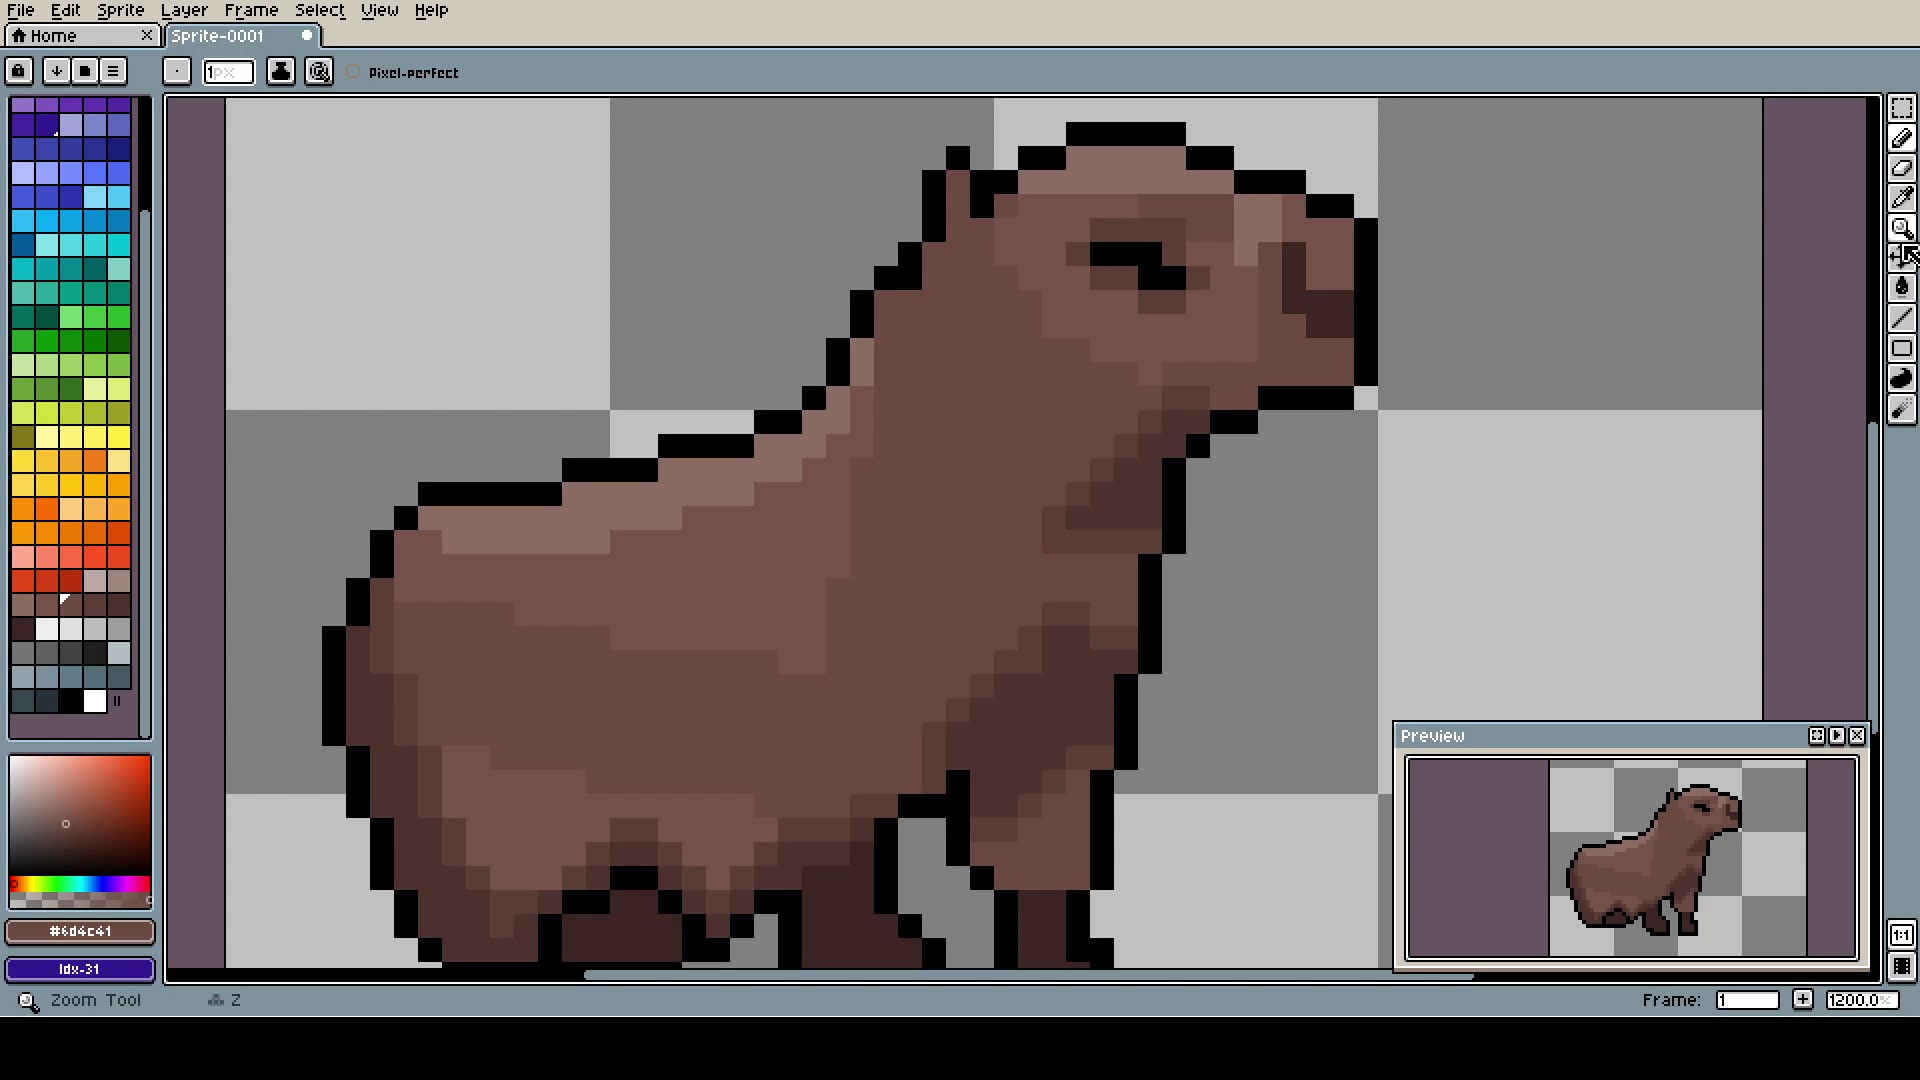
Task: Select the Rectangle shape tool
Action: pos(1902,348)
